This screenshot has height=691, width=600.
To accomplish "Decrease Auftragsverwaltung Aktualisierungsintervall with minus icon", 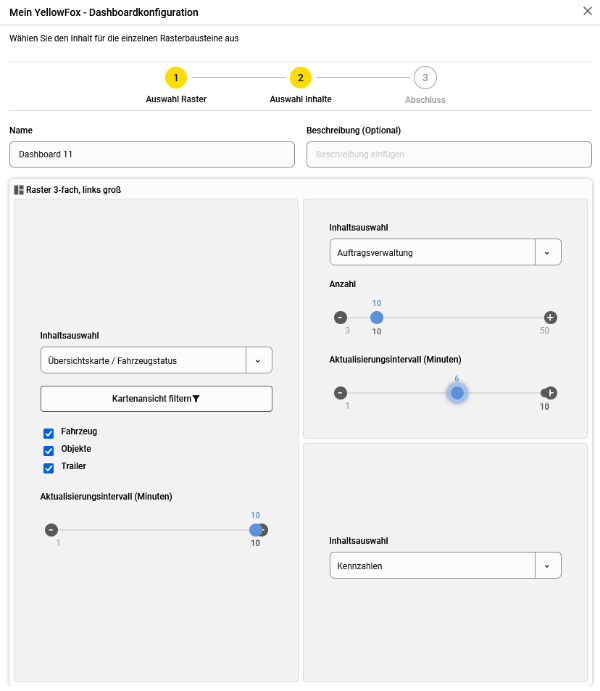I will coord(340,393).
